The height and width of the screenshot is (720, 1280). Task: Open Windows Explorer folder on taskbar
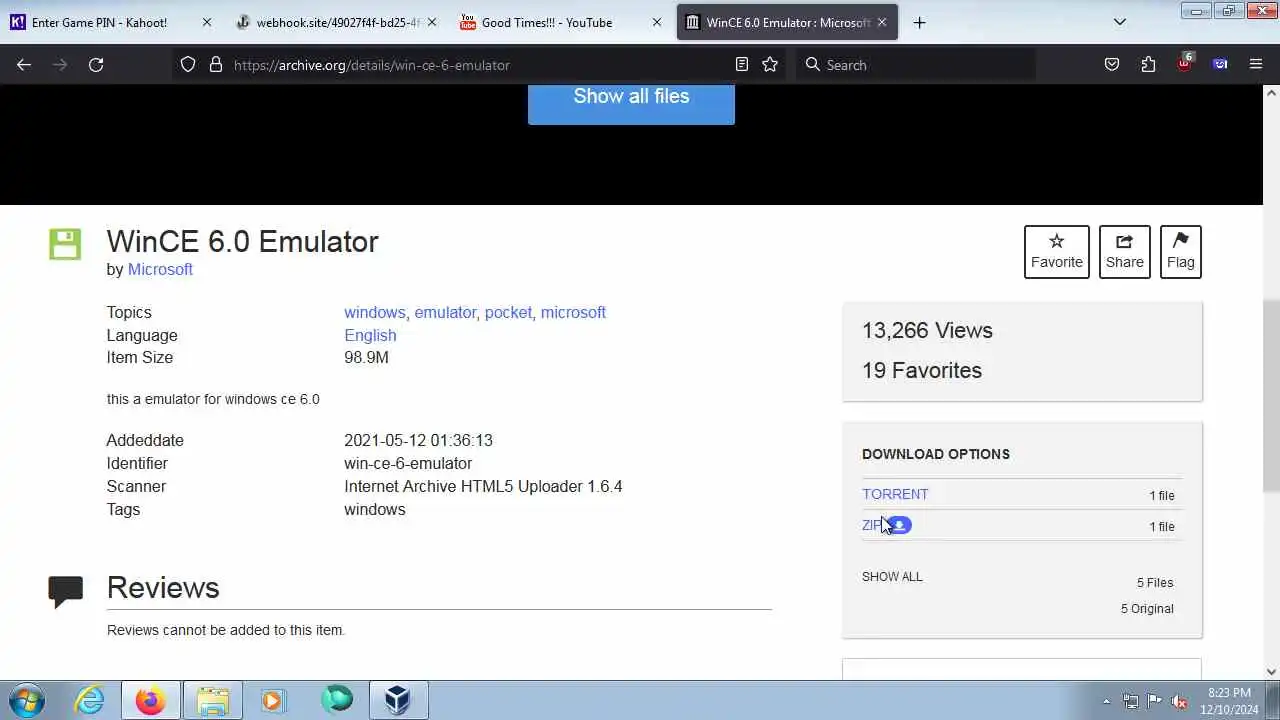tap(213, 700)
